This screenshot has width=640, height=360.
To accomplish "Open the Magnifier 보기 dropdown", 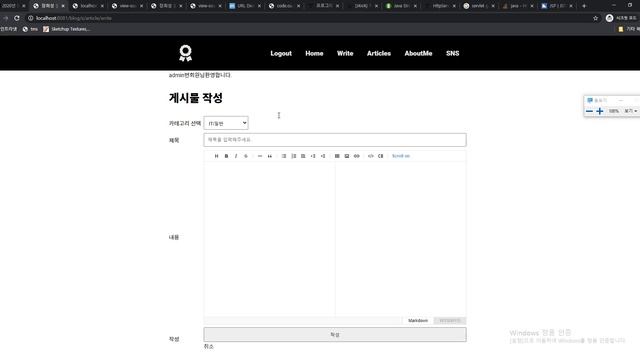I will tap(630, 111).
